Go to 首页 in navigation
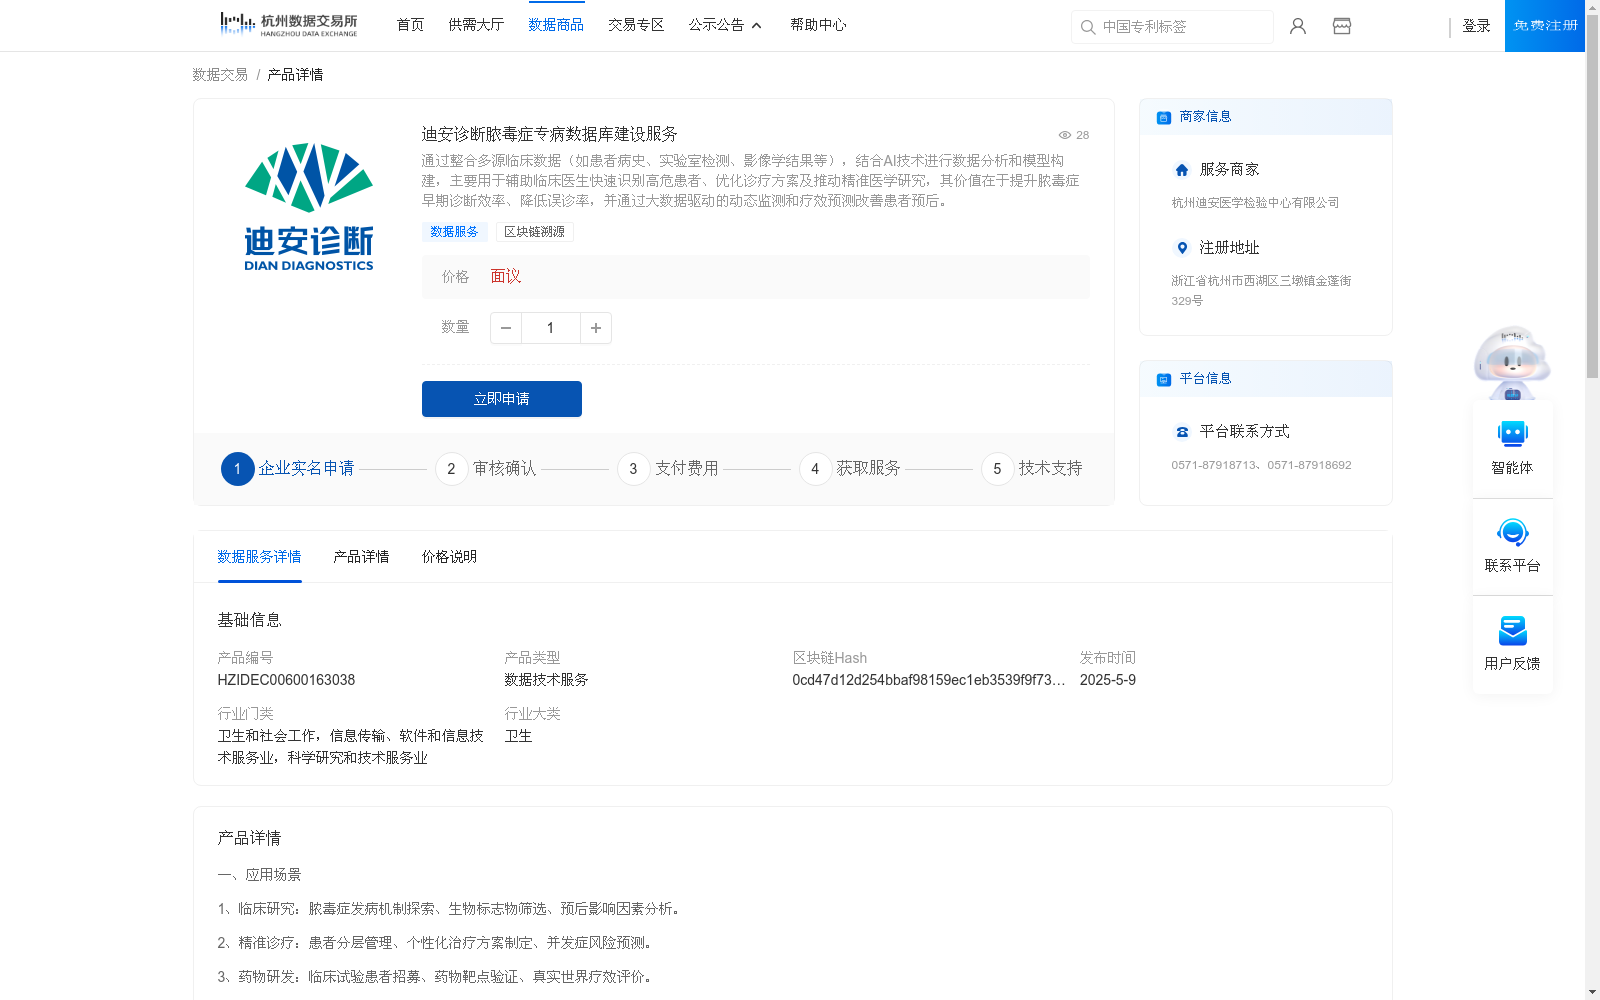1600x1000 pixels. [410, 25]
